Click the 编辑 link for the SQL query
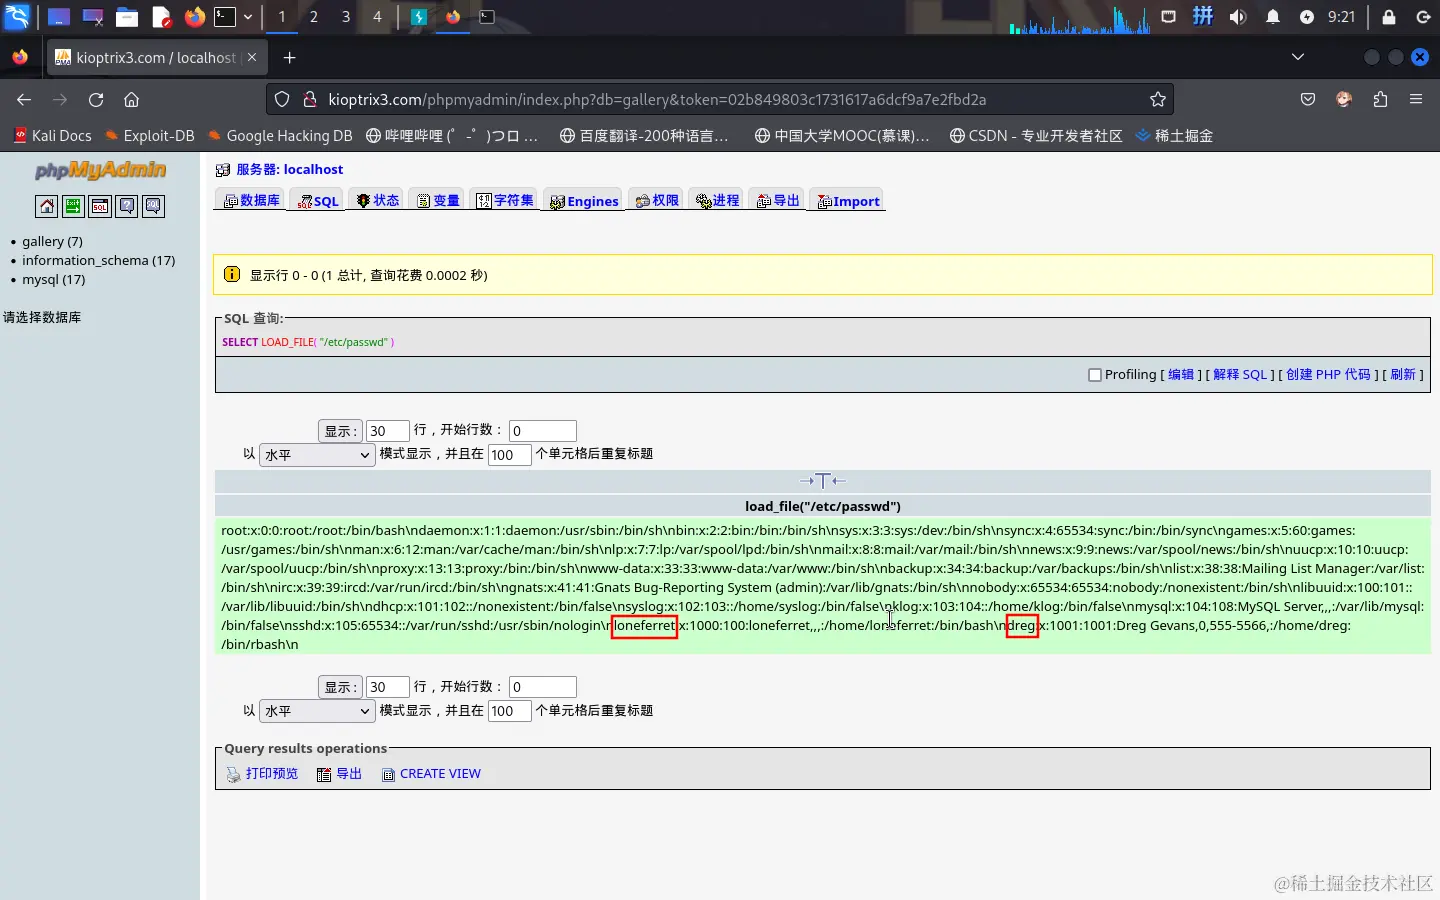 (x=1181, y=374)
